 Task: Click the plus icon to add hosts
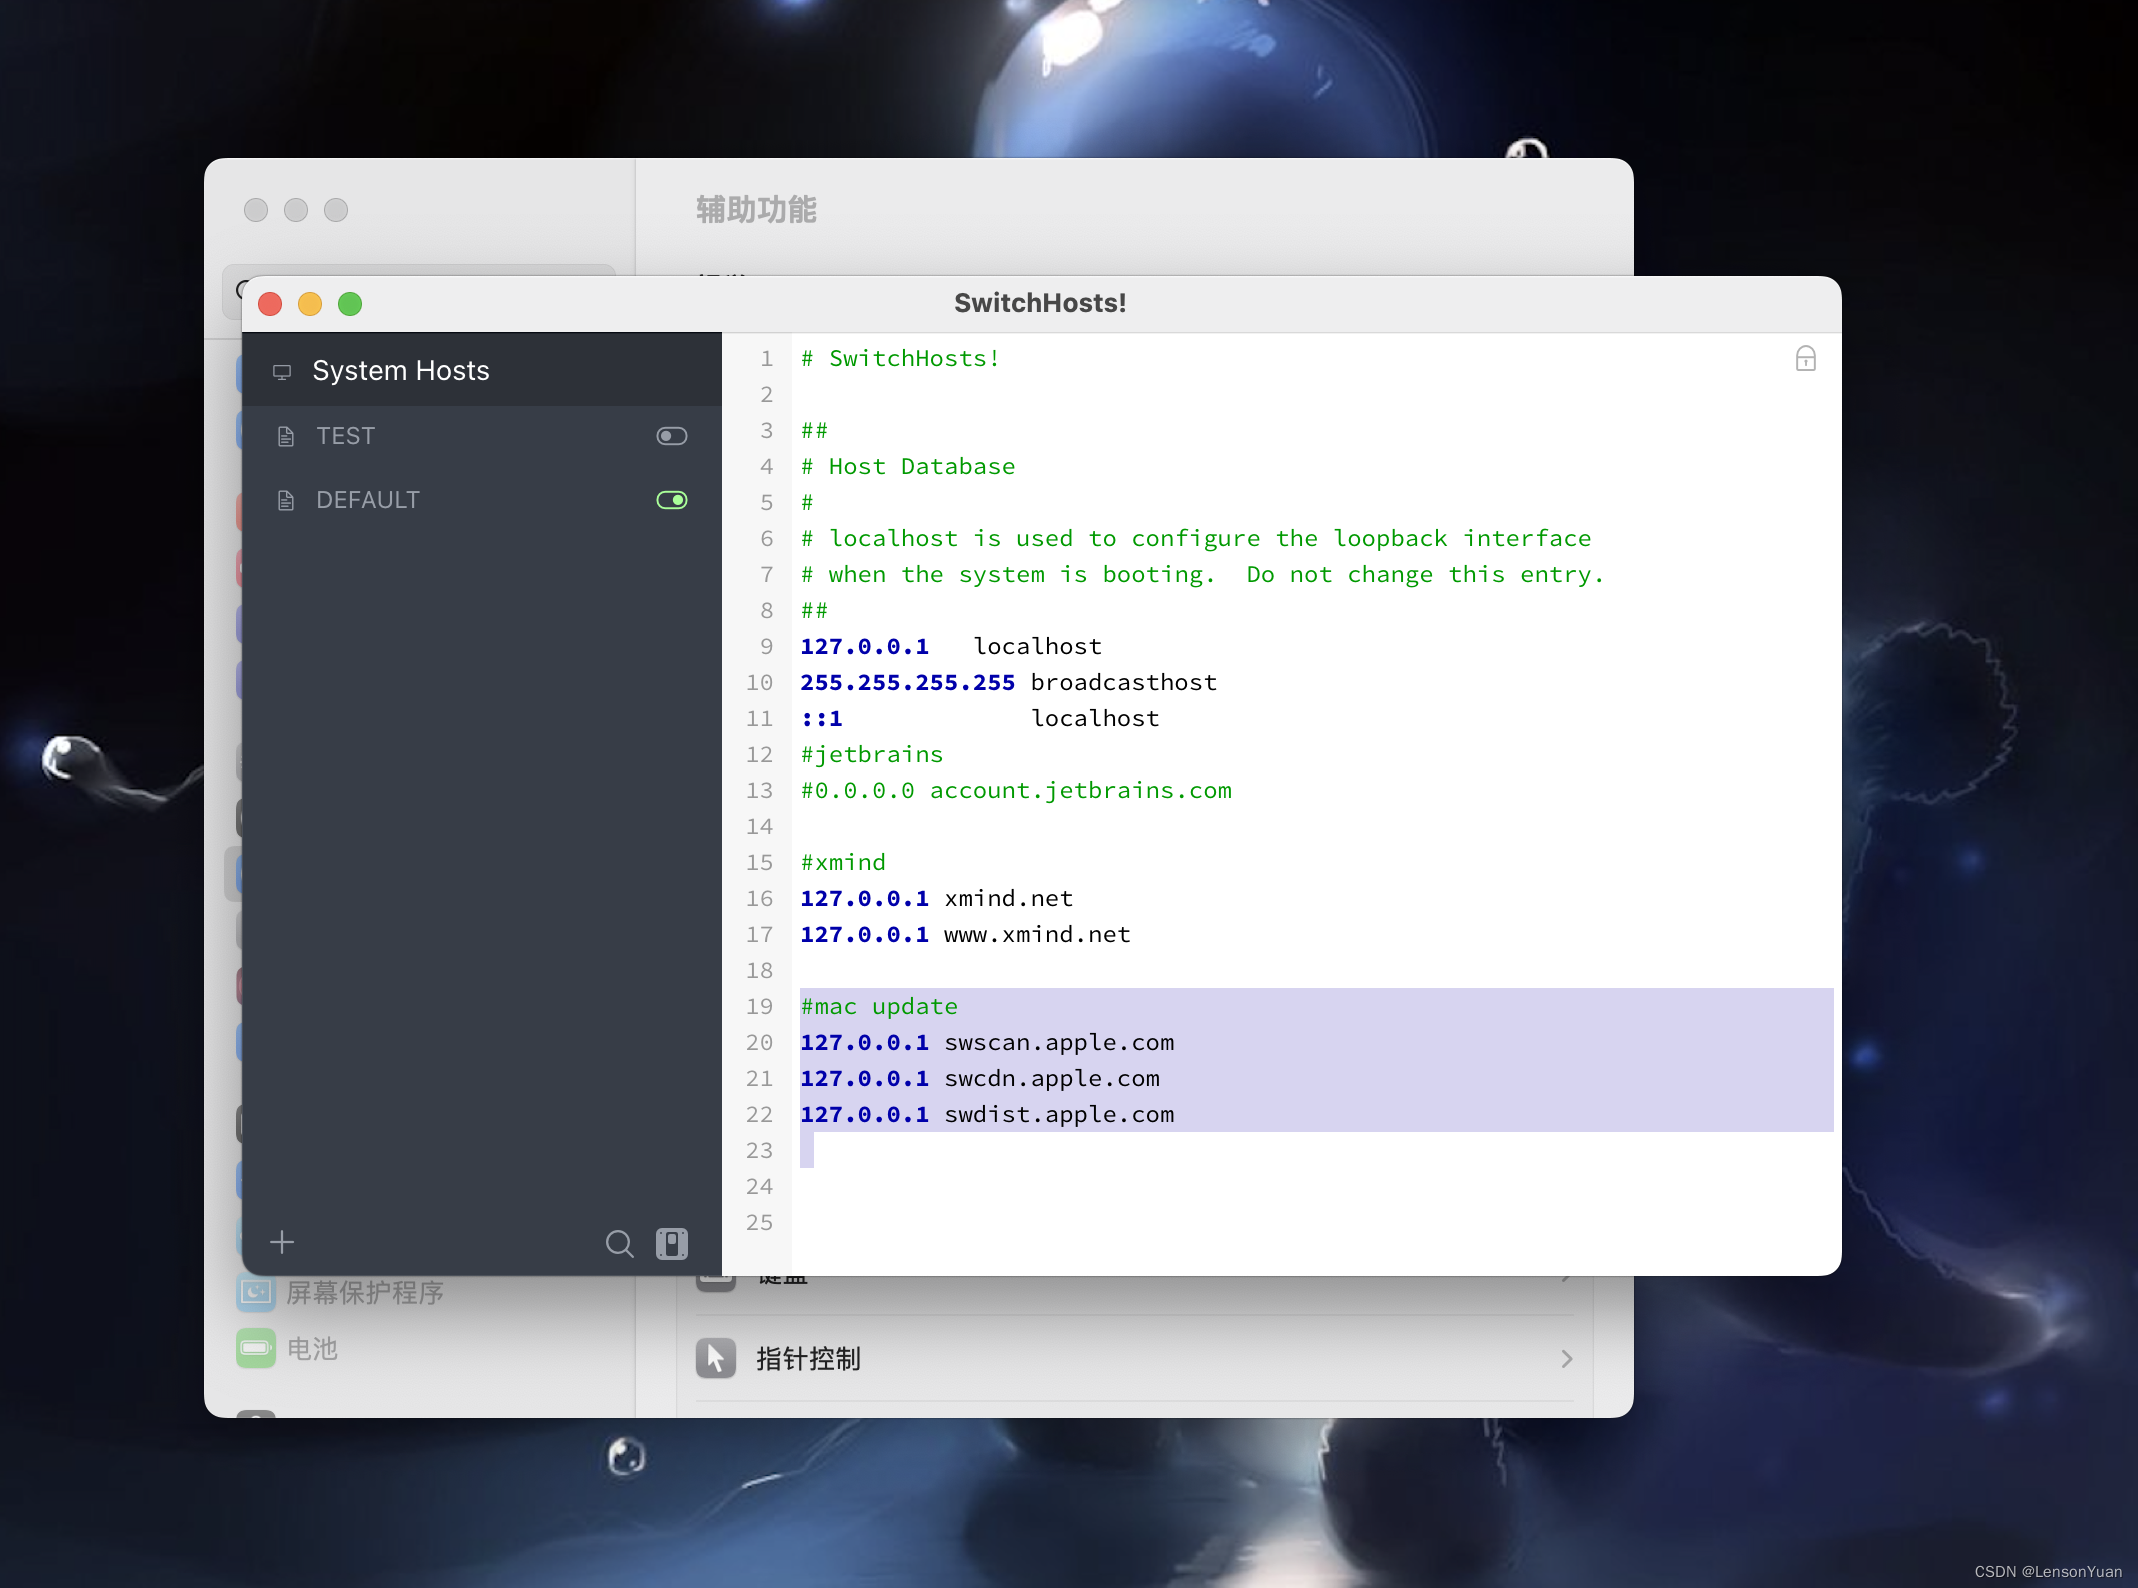(282, 1242)
